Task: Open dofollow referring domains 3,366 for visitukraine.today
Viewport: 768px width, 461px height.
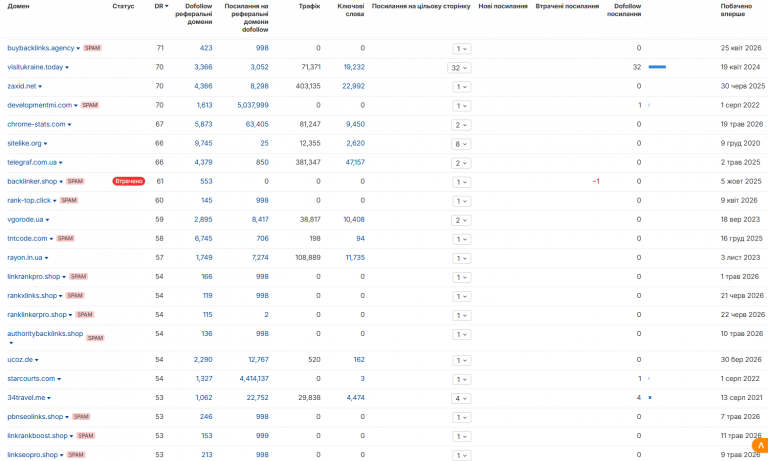Action: [x=203, y=67]
